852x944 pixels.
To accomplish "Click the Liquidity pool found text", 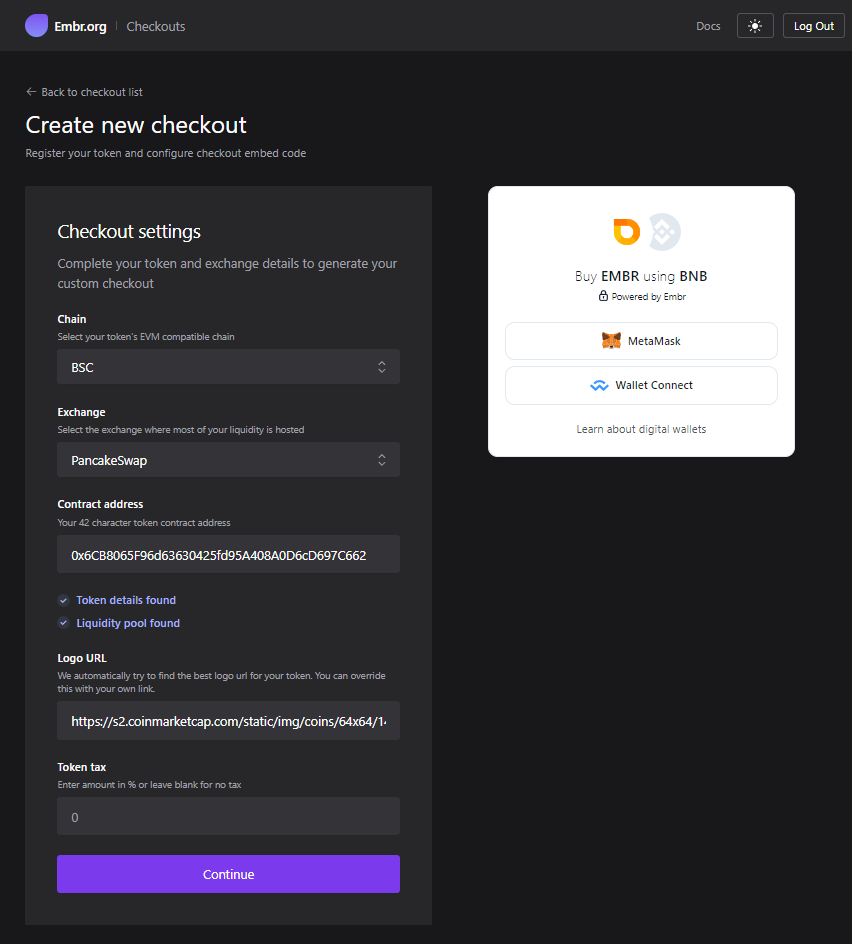I will 128,623.
